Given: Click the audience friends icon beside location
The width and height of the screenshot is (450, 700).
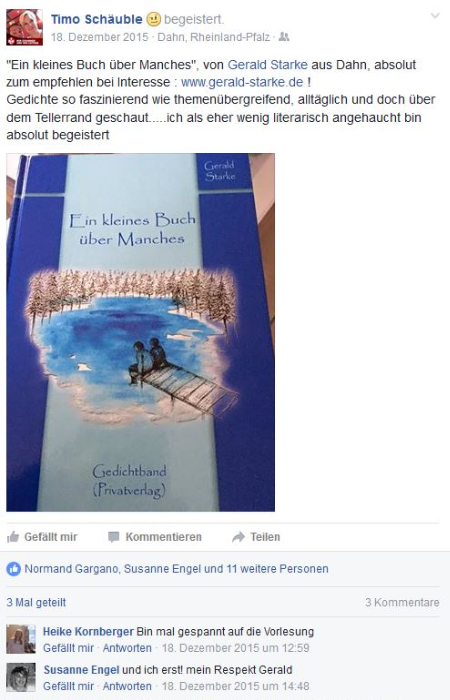Looking at the screenshot, I should click(x=284, y=37).
